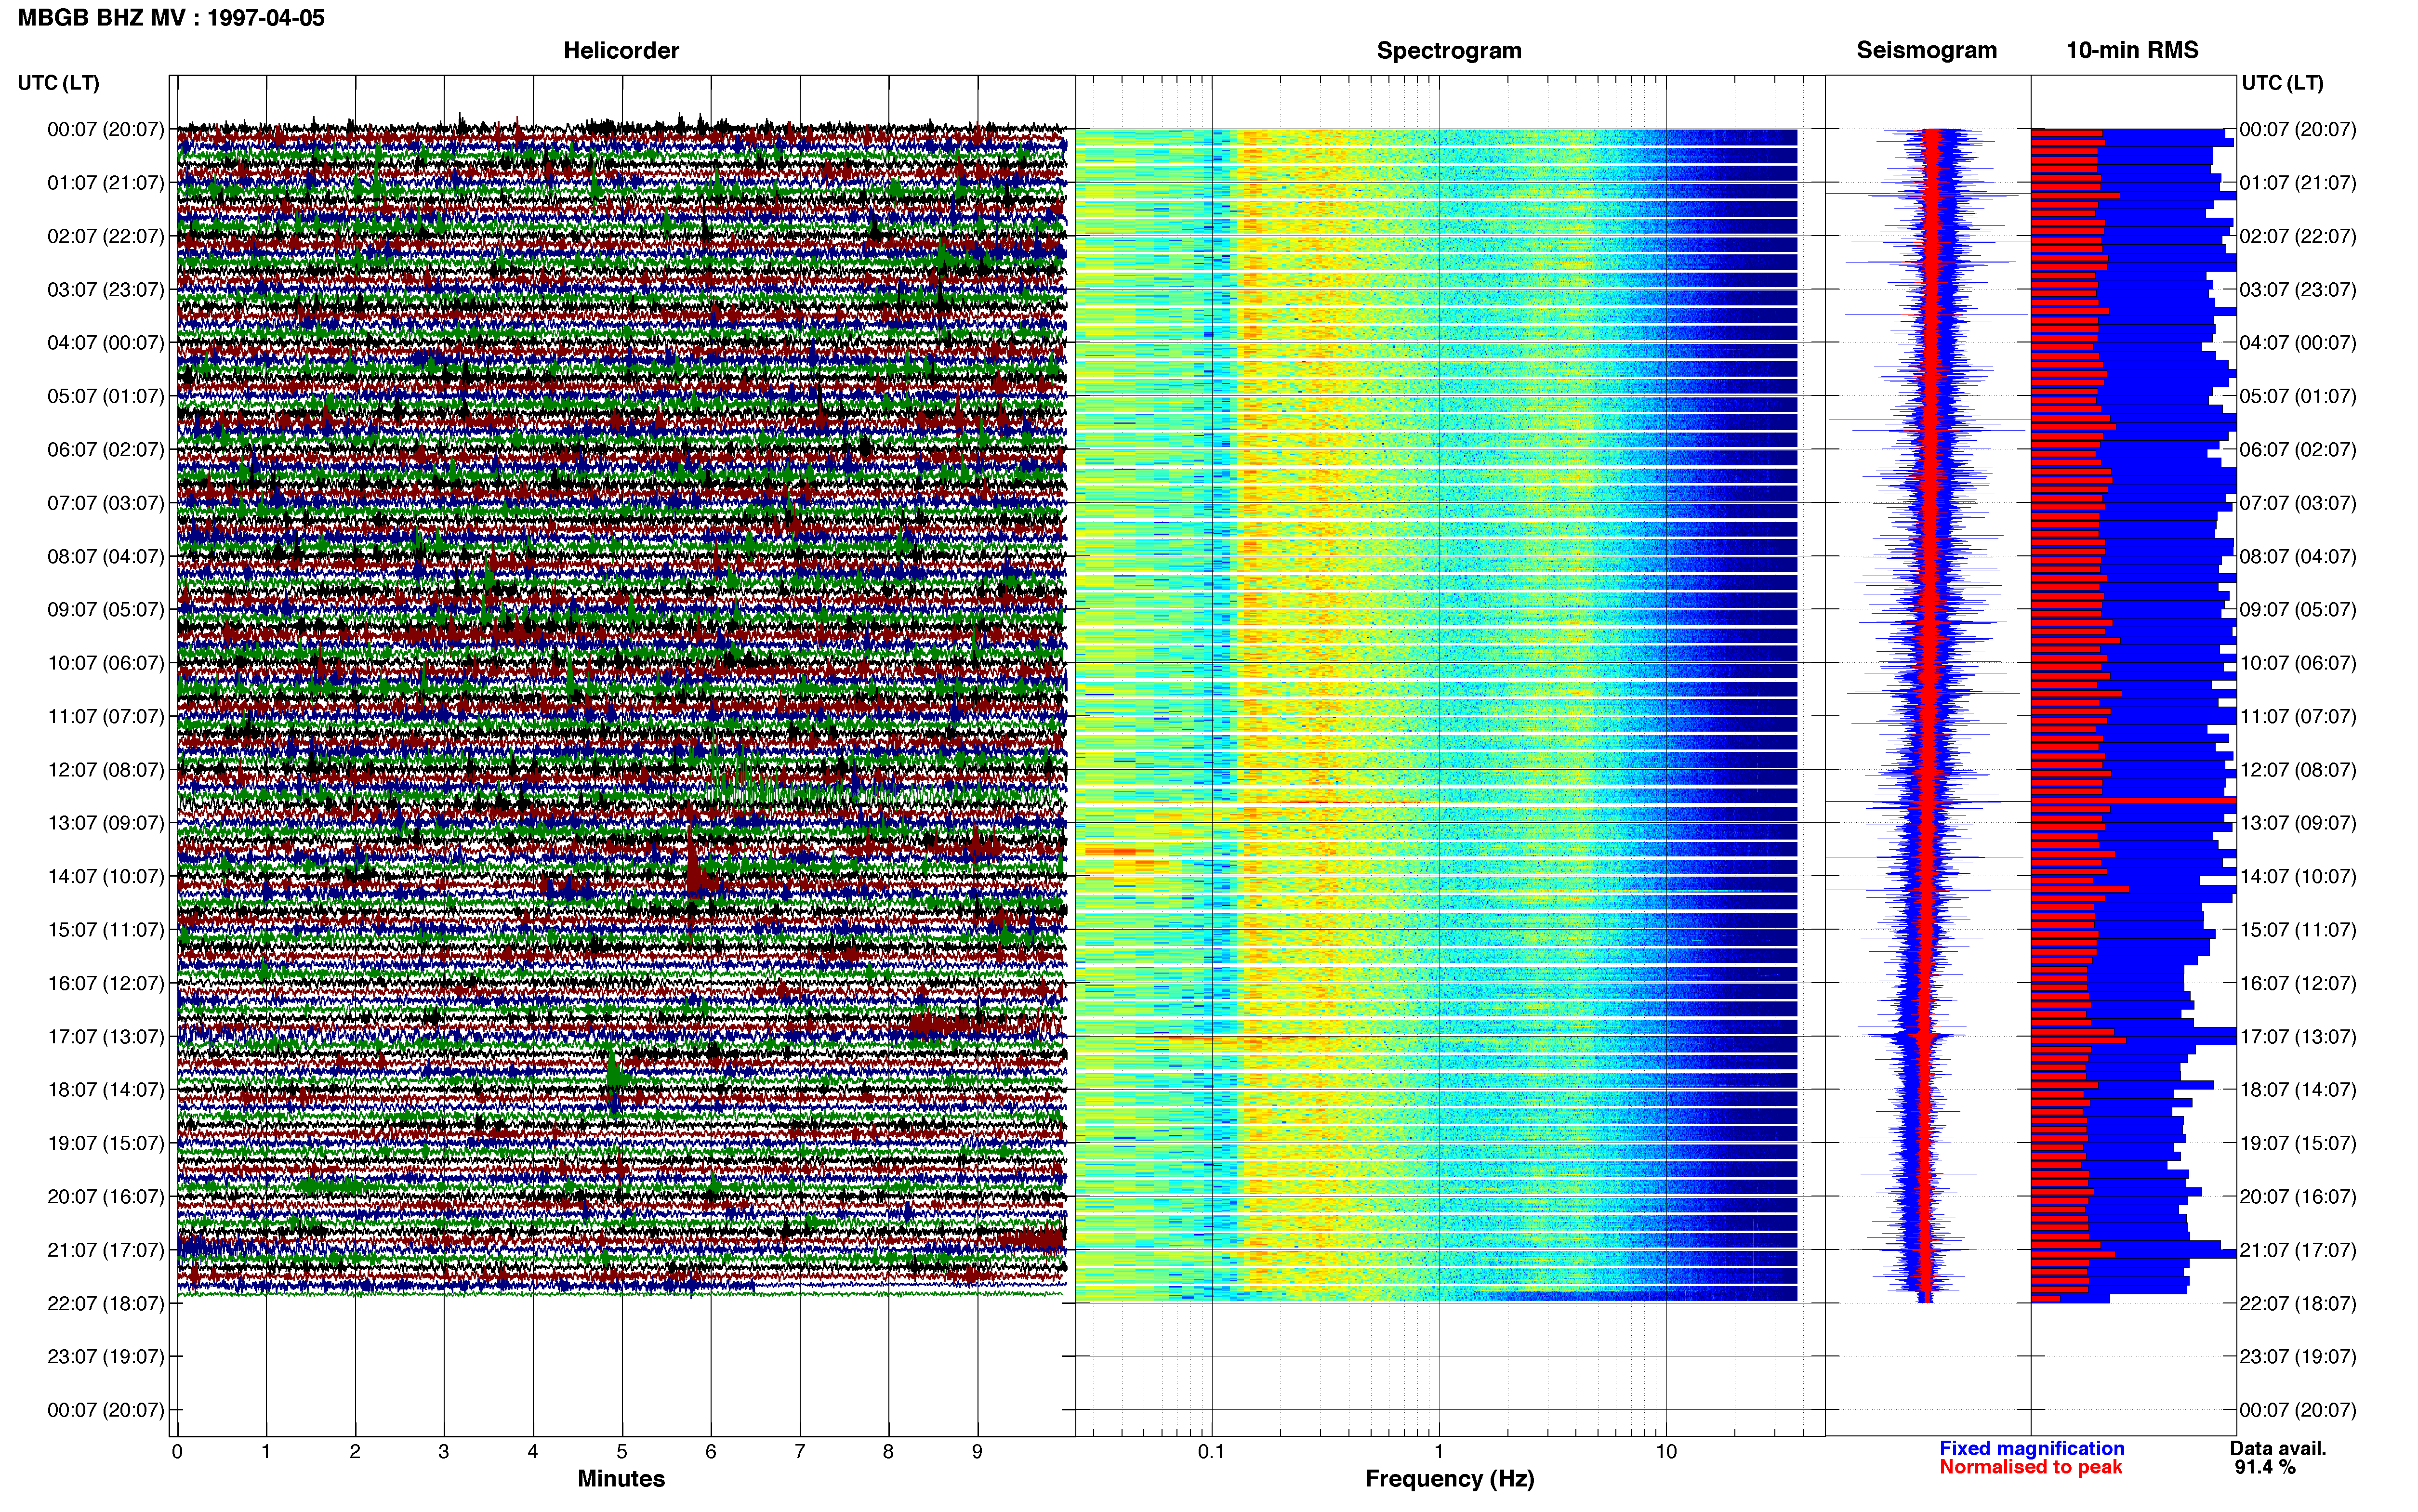Click '08:07 (04:07)' label beside the Helicorder

[106, 556]
